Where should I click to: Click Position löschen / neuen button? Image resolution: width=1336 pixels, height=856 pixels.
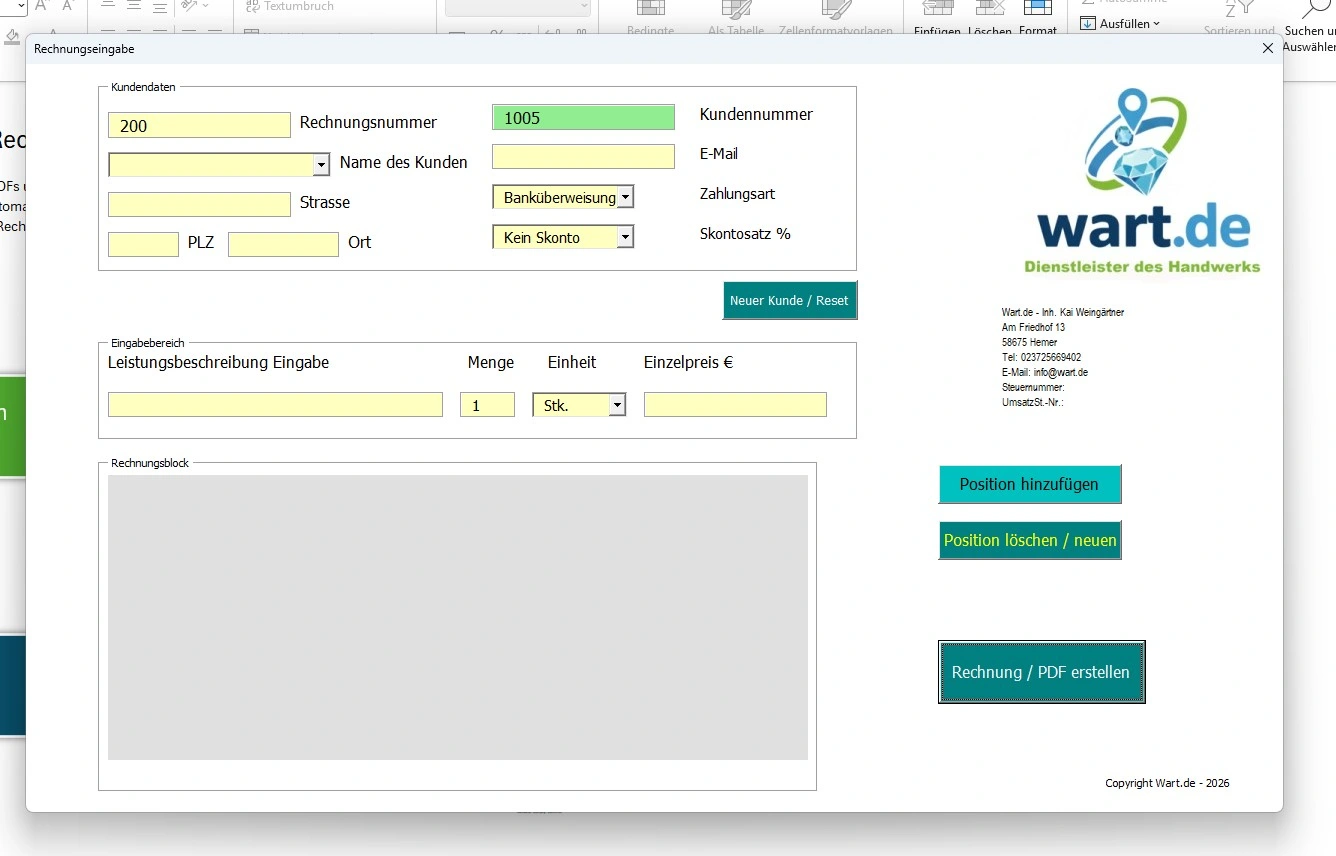tap(1029, 540)
